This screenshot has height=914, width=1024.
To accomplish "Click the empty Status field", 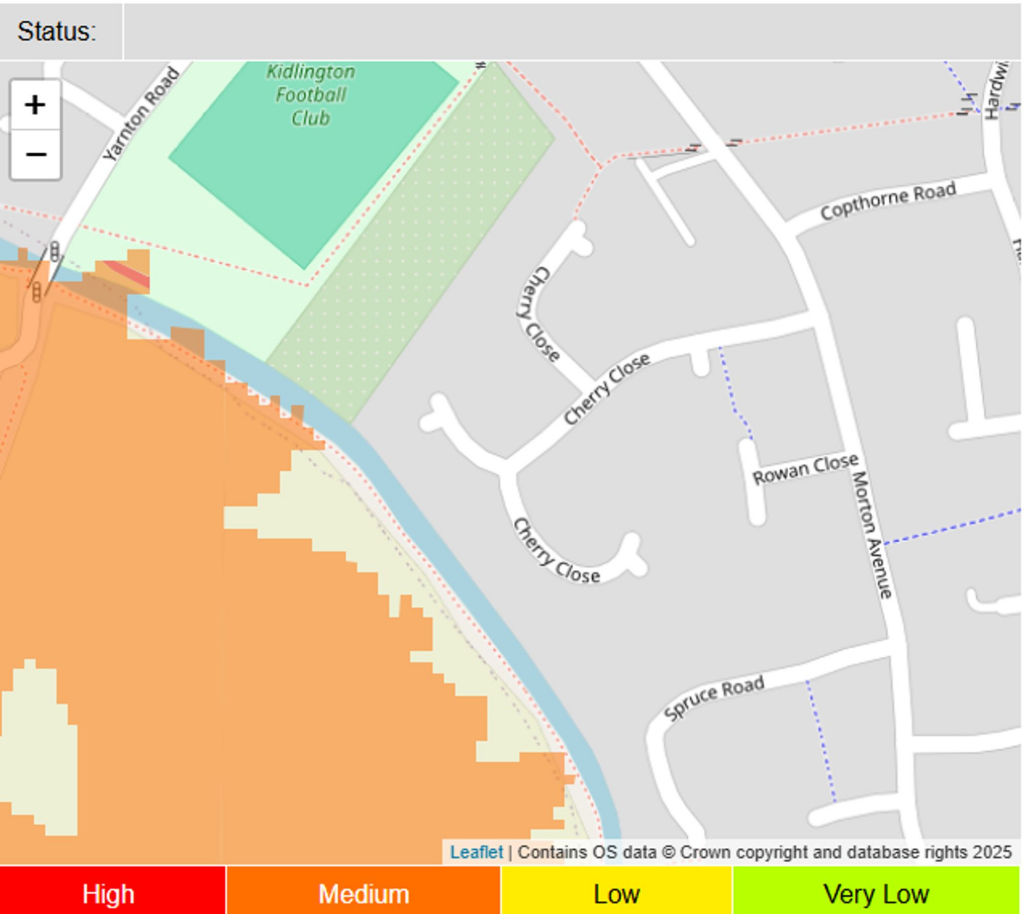I will (x=570, y=31).
